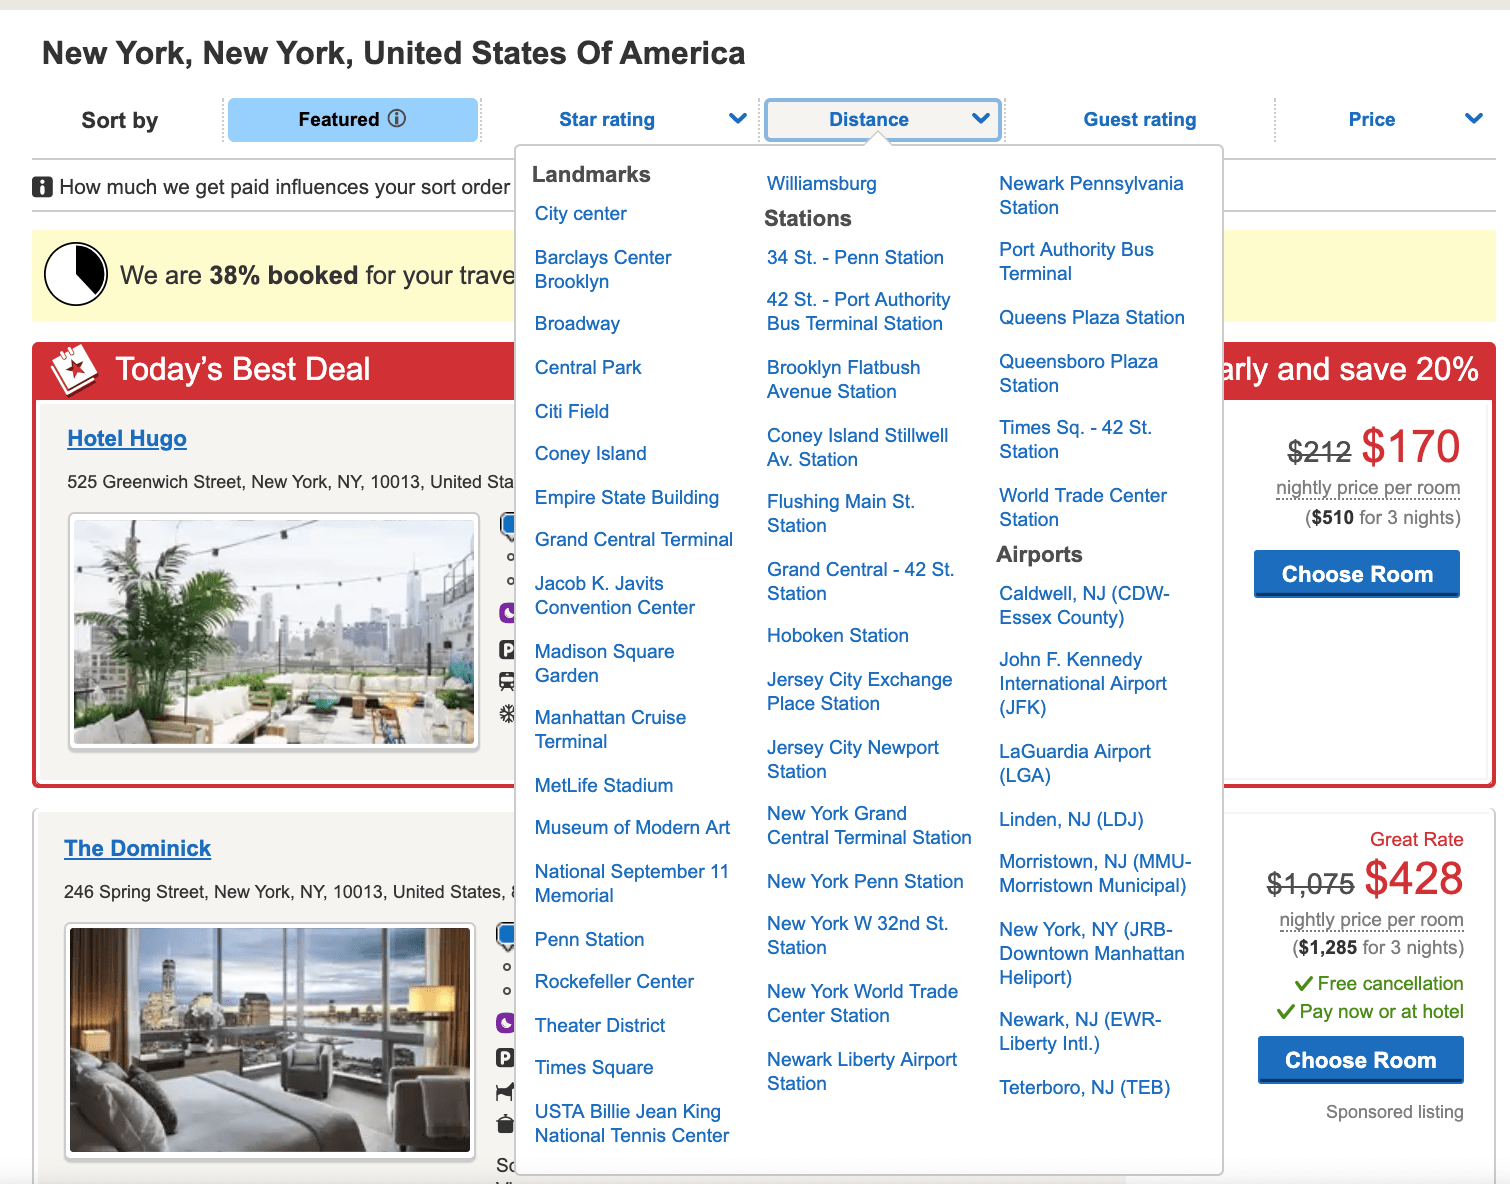Open the Hotel Hugo hotel page
The height and width of the screenshot is (1184, 1510).
[126, 438]
